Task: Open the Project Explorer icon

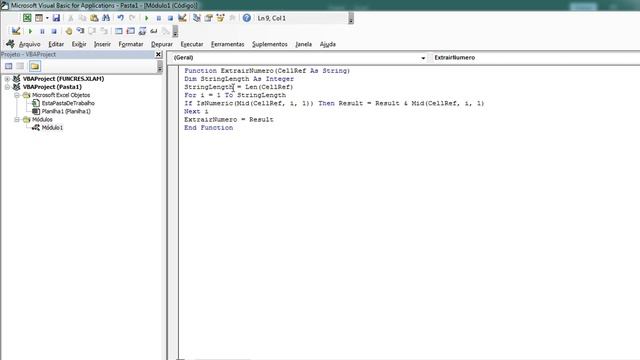Action: coord(197,18)
